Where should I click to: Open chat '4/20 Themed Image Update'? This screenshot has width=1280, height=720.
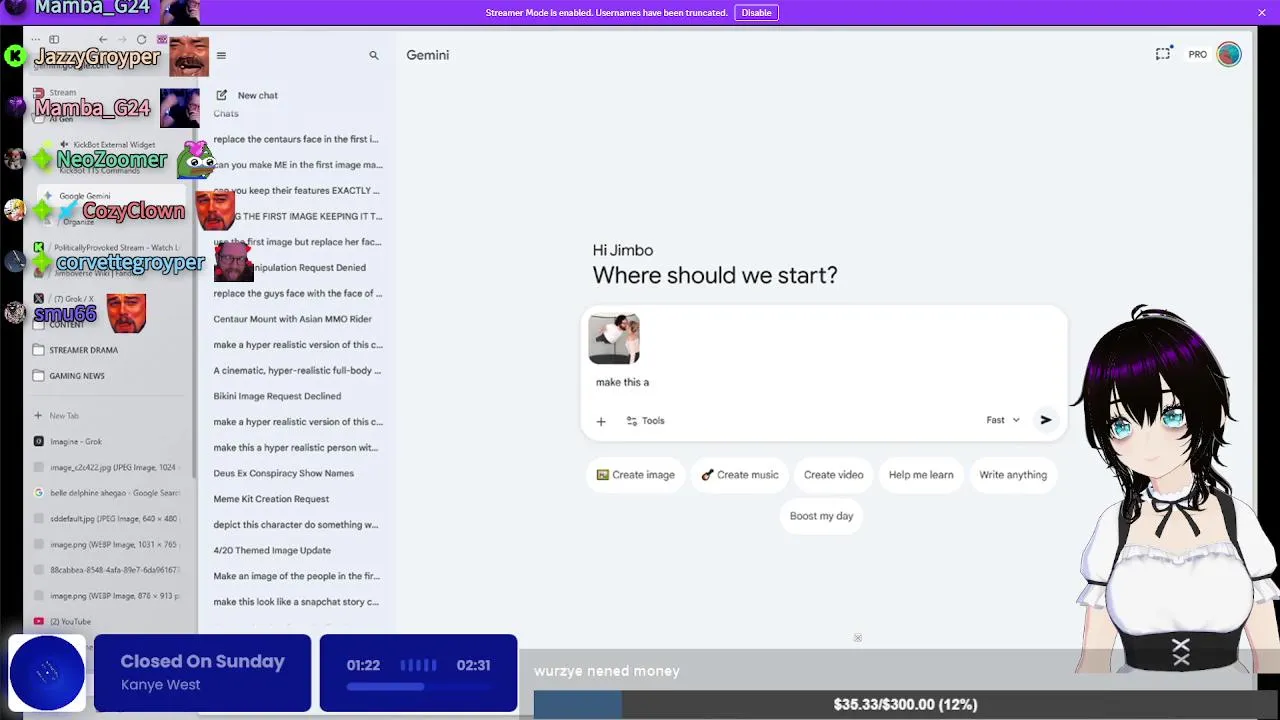point(272,550)
